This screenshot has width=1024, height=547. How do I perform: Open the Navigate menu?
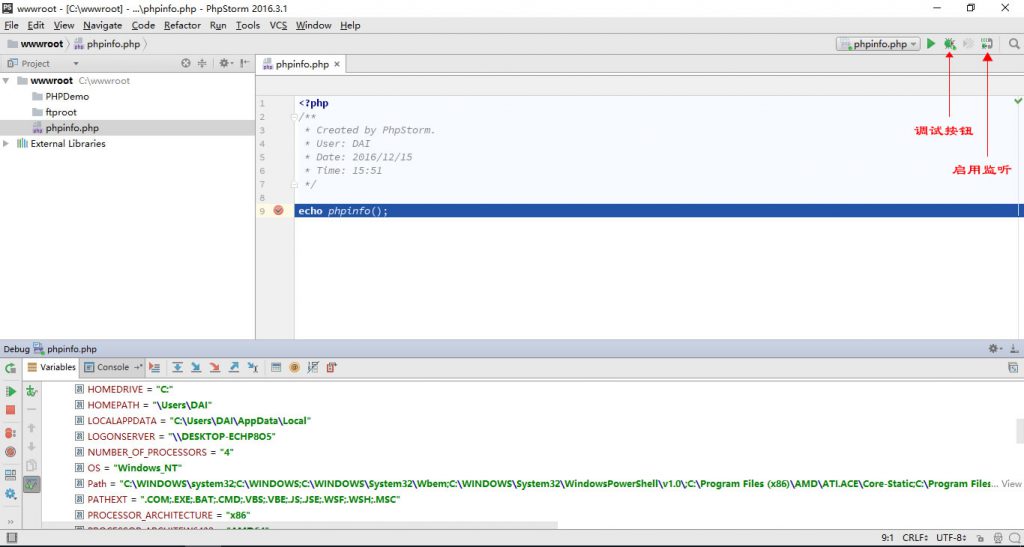point(103,25)
